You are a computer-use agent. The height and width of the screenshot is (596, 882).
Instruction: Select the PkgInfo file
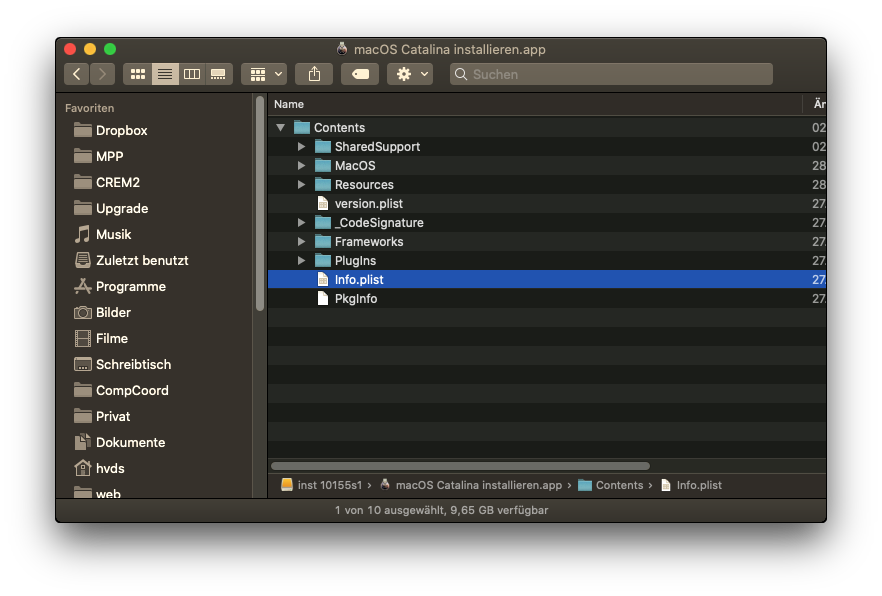356,299
